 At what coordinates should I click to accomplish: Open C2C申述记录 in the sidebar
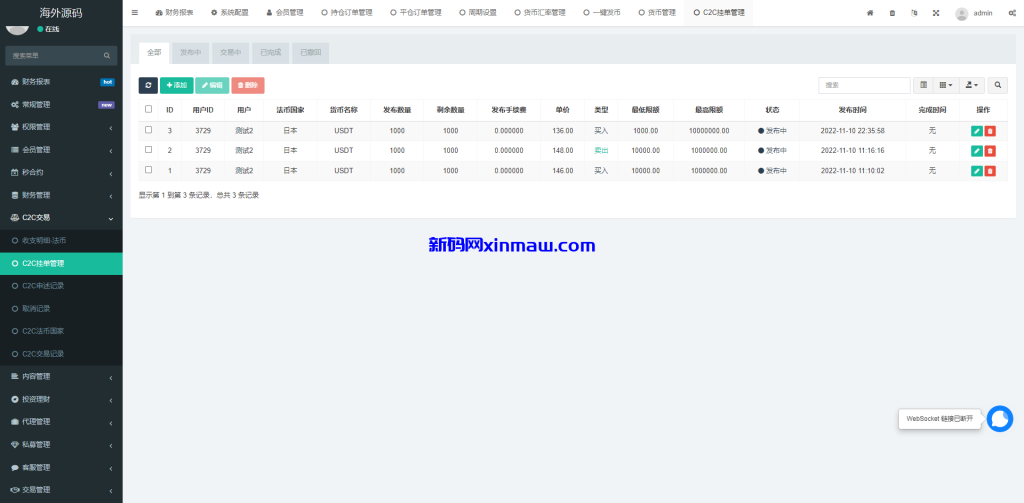pos(61,286)
